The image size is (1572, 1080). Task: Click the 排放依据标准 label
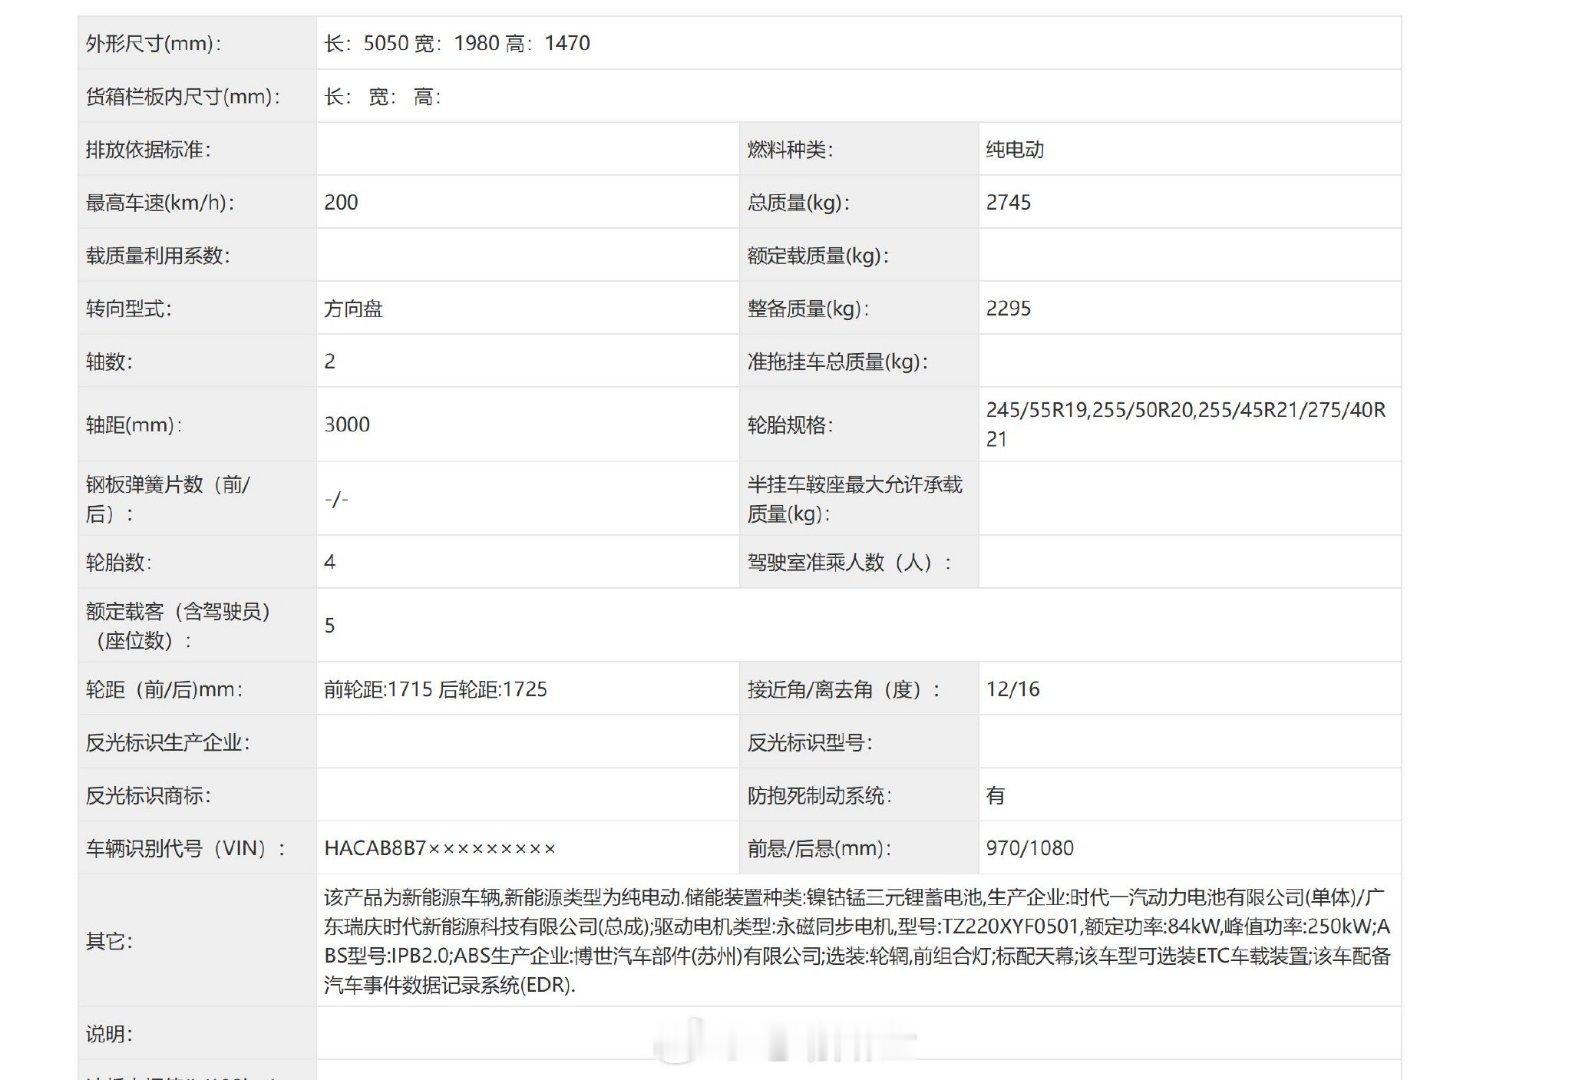[x=148, y=149]
